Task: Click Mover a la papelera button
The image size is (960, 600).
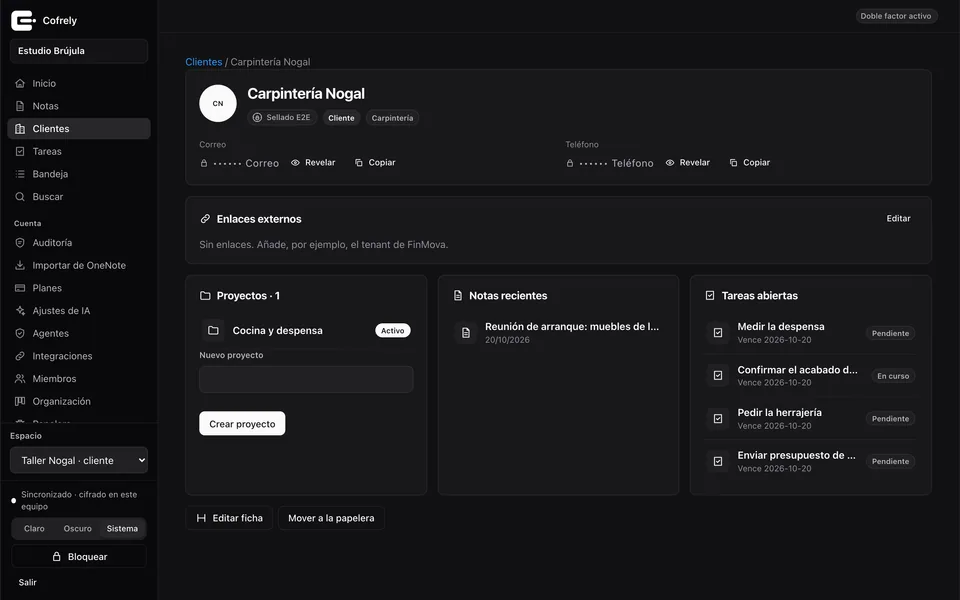Action: (x=331, y=518)
